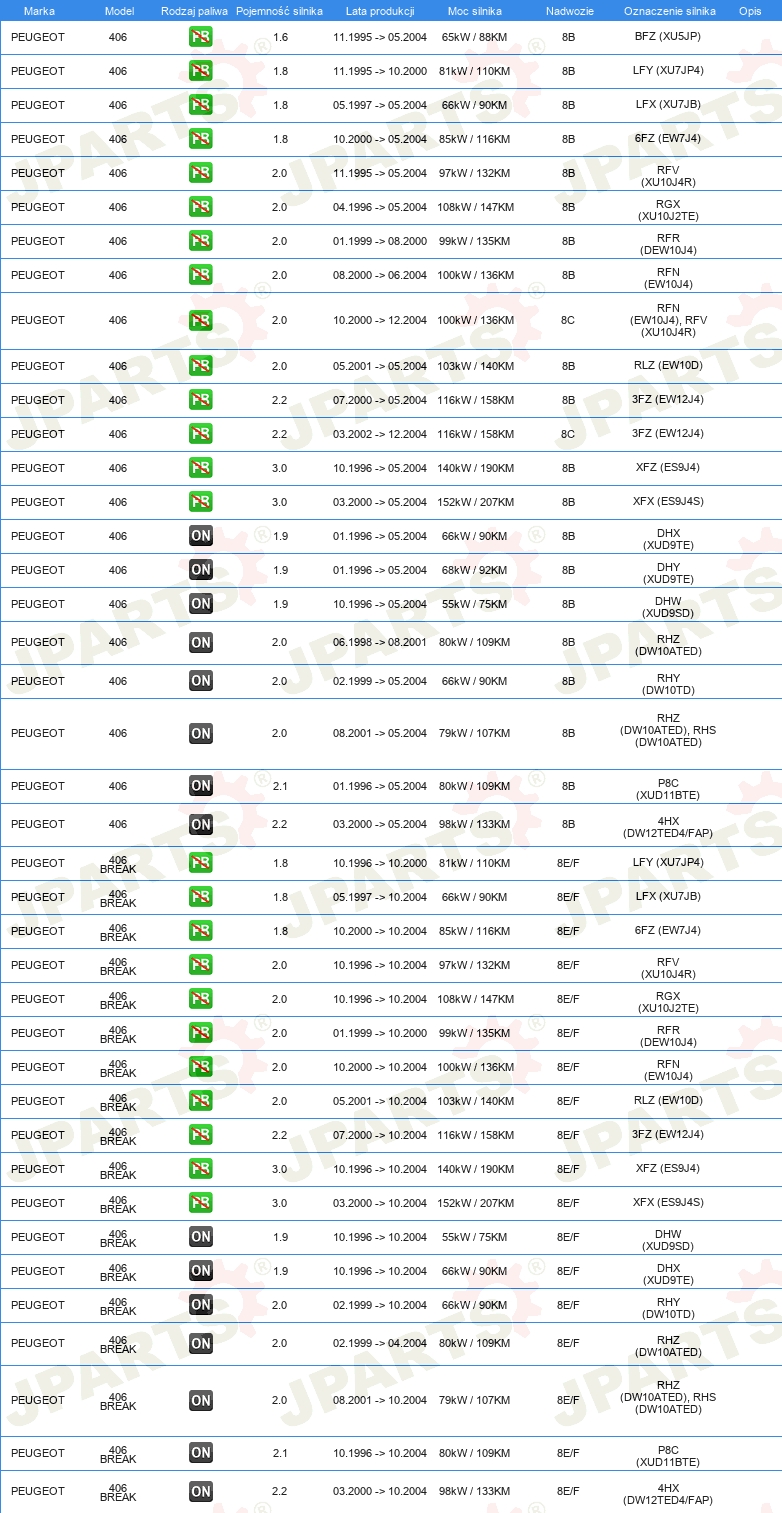Viewport: 782px width, 1513px height.
Task: Click the 2.1 capacity in the P8C 8B row
Action: coord(280,786)
